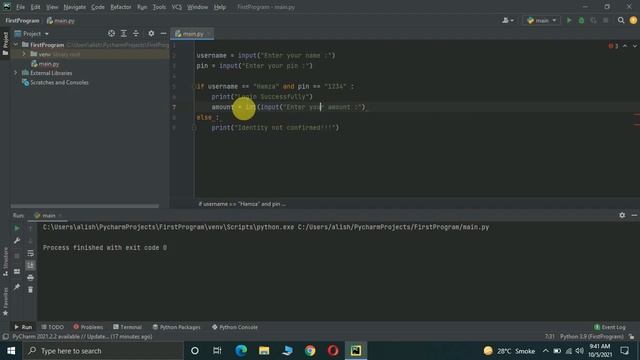Hide the Project tool window
The image size is (640, 360).
(x=163, y=33)
